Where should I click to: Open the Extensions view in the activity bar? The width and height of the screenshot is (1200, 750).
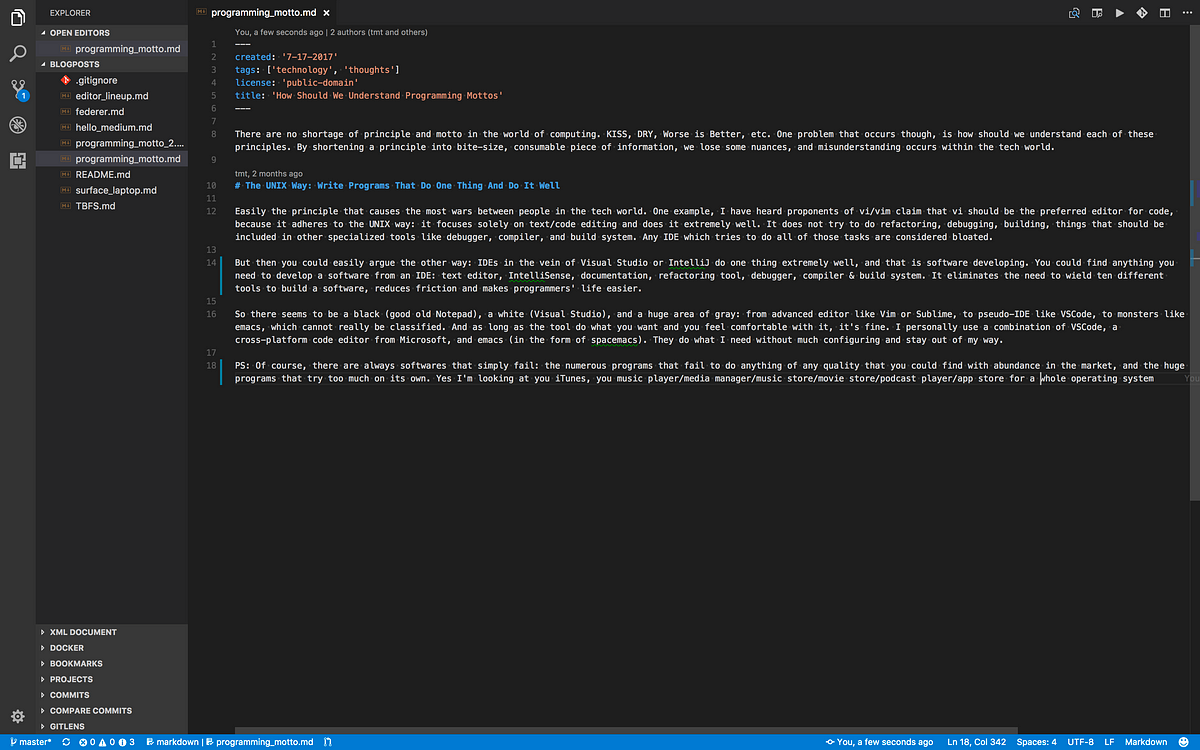click(17, 160)
